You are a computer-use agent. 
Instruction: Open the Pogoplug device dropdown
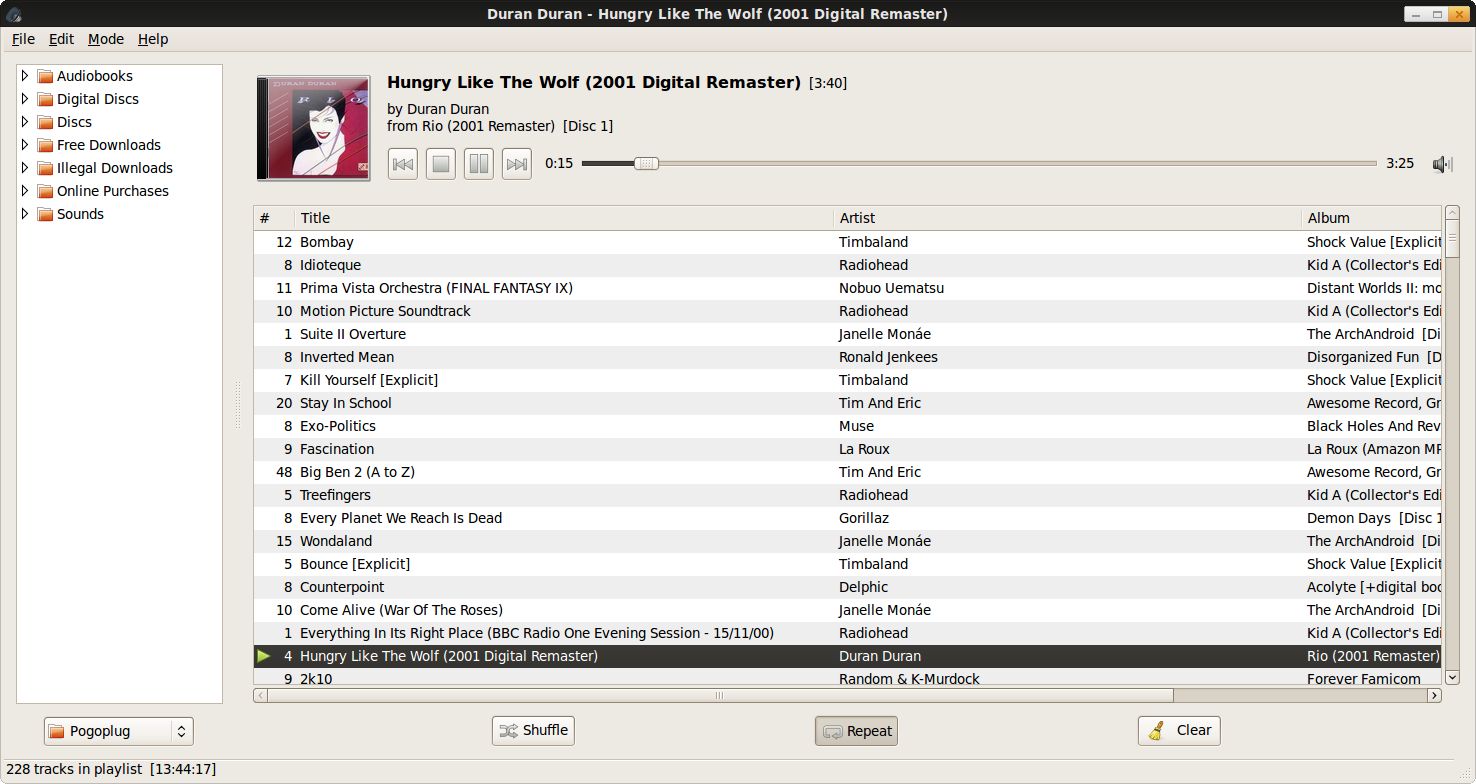point(118,731)
